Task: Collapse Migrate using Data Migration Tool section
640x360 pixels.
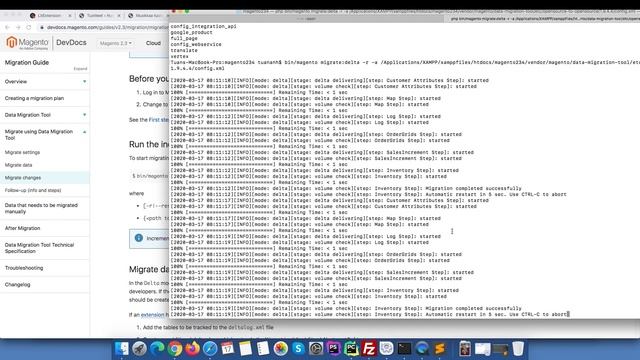Action: point(84,132)
